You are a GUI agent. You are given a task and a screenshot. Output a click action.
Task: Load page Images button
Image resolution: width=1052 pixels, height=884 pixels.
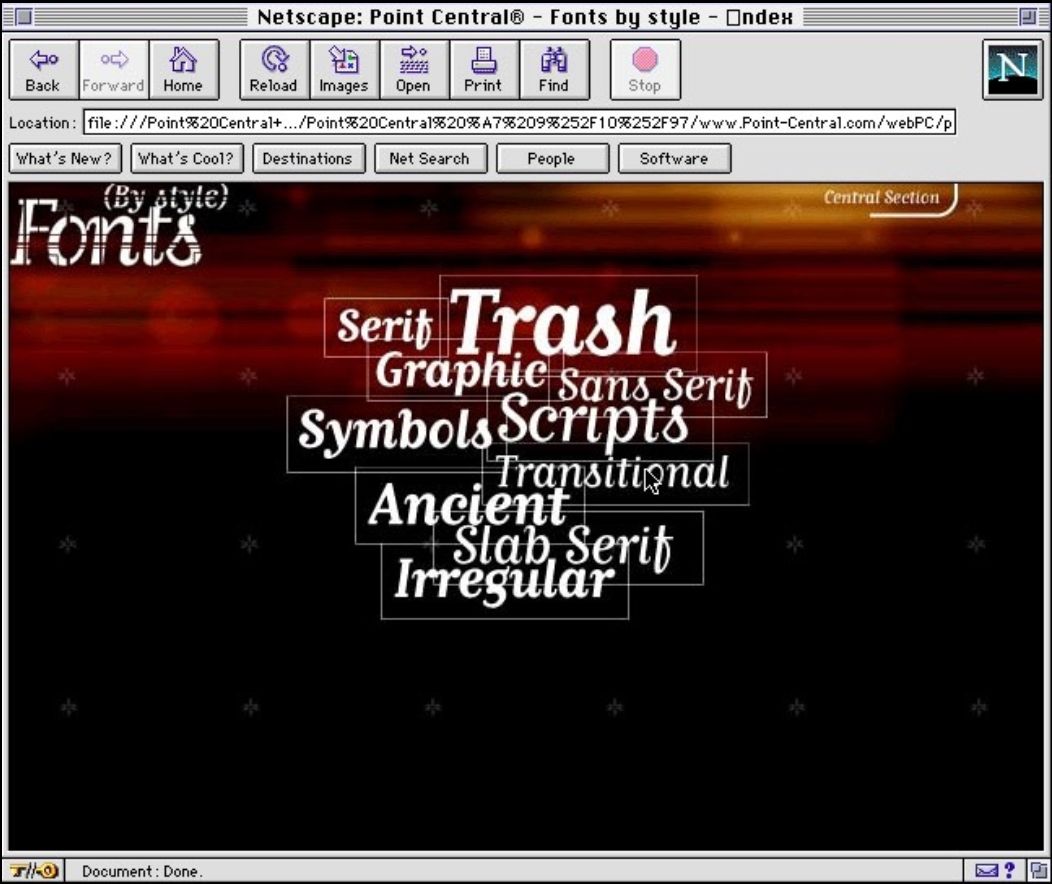[x=344, y=70]
